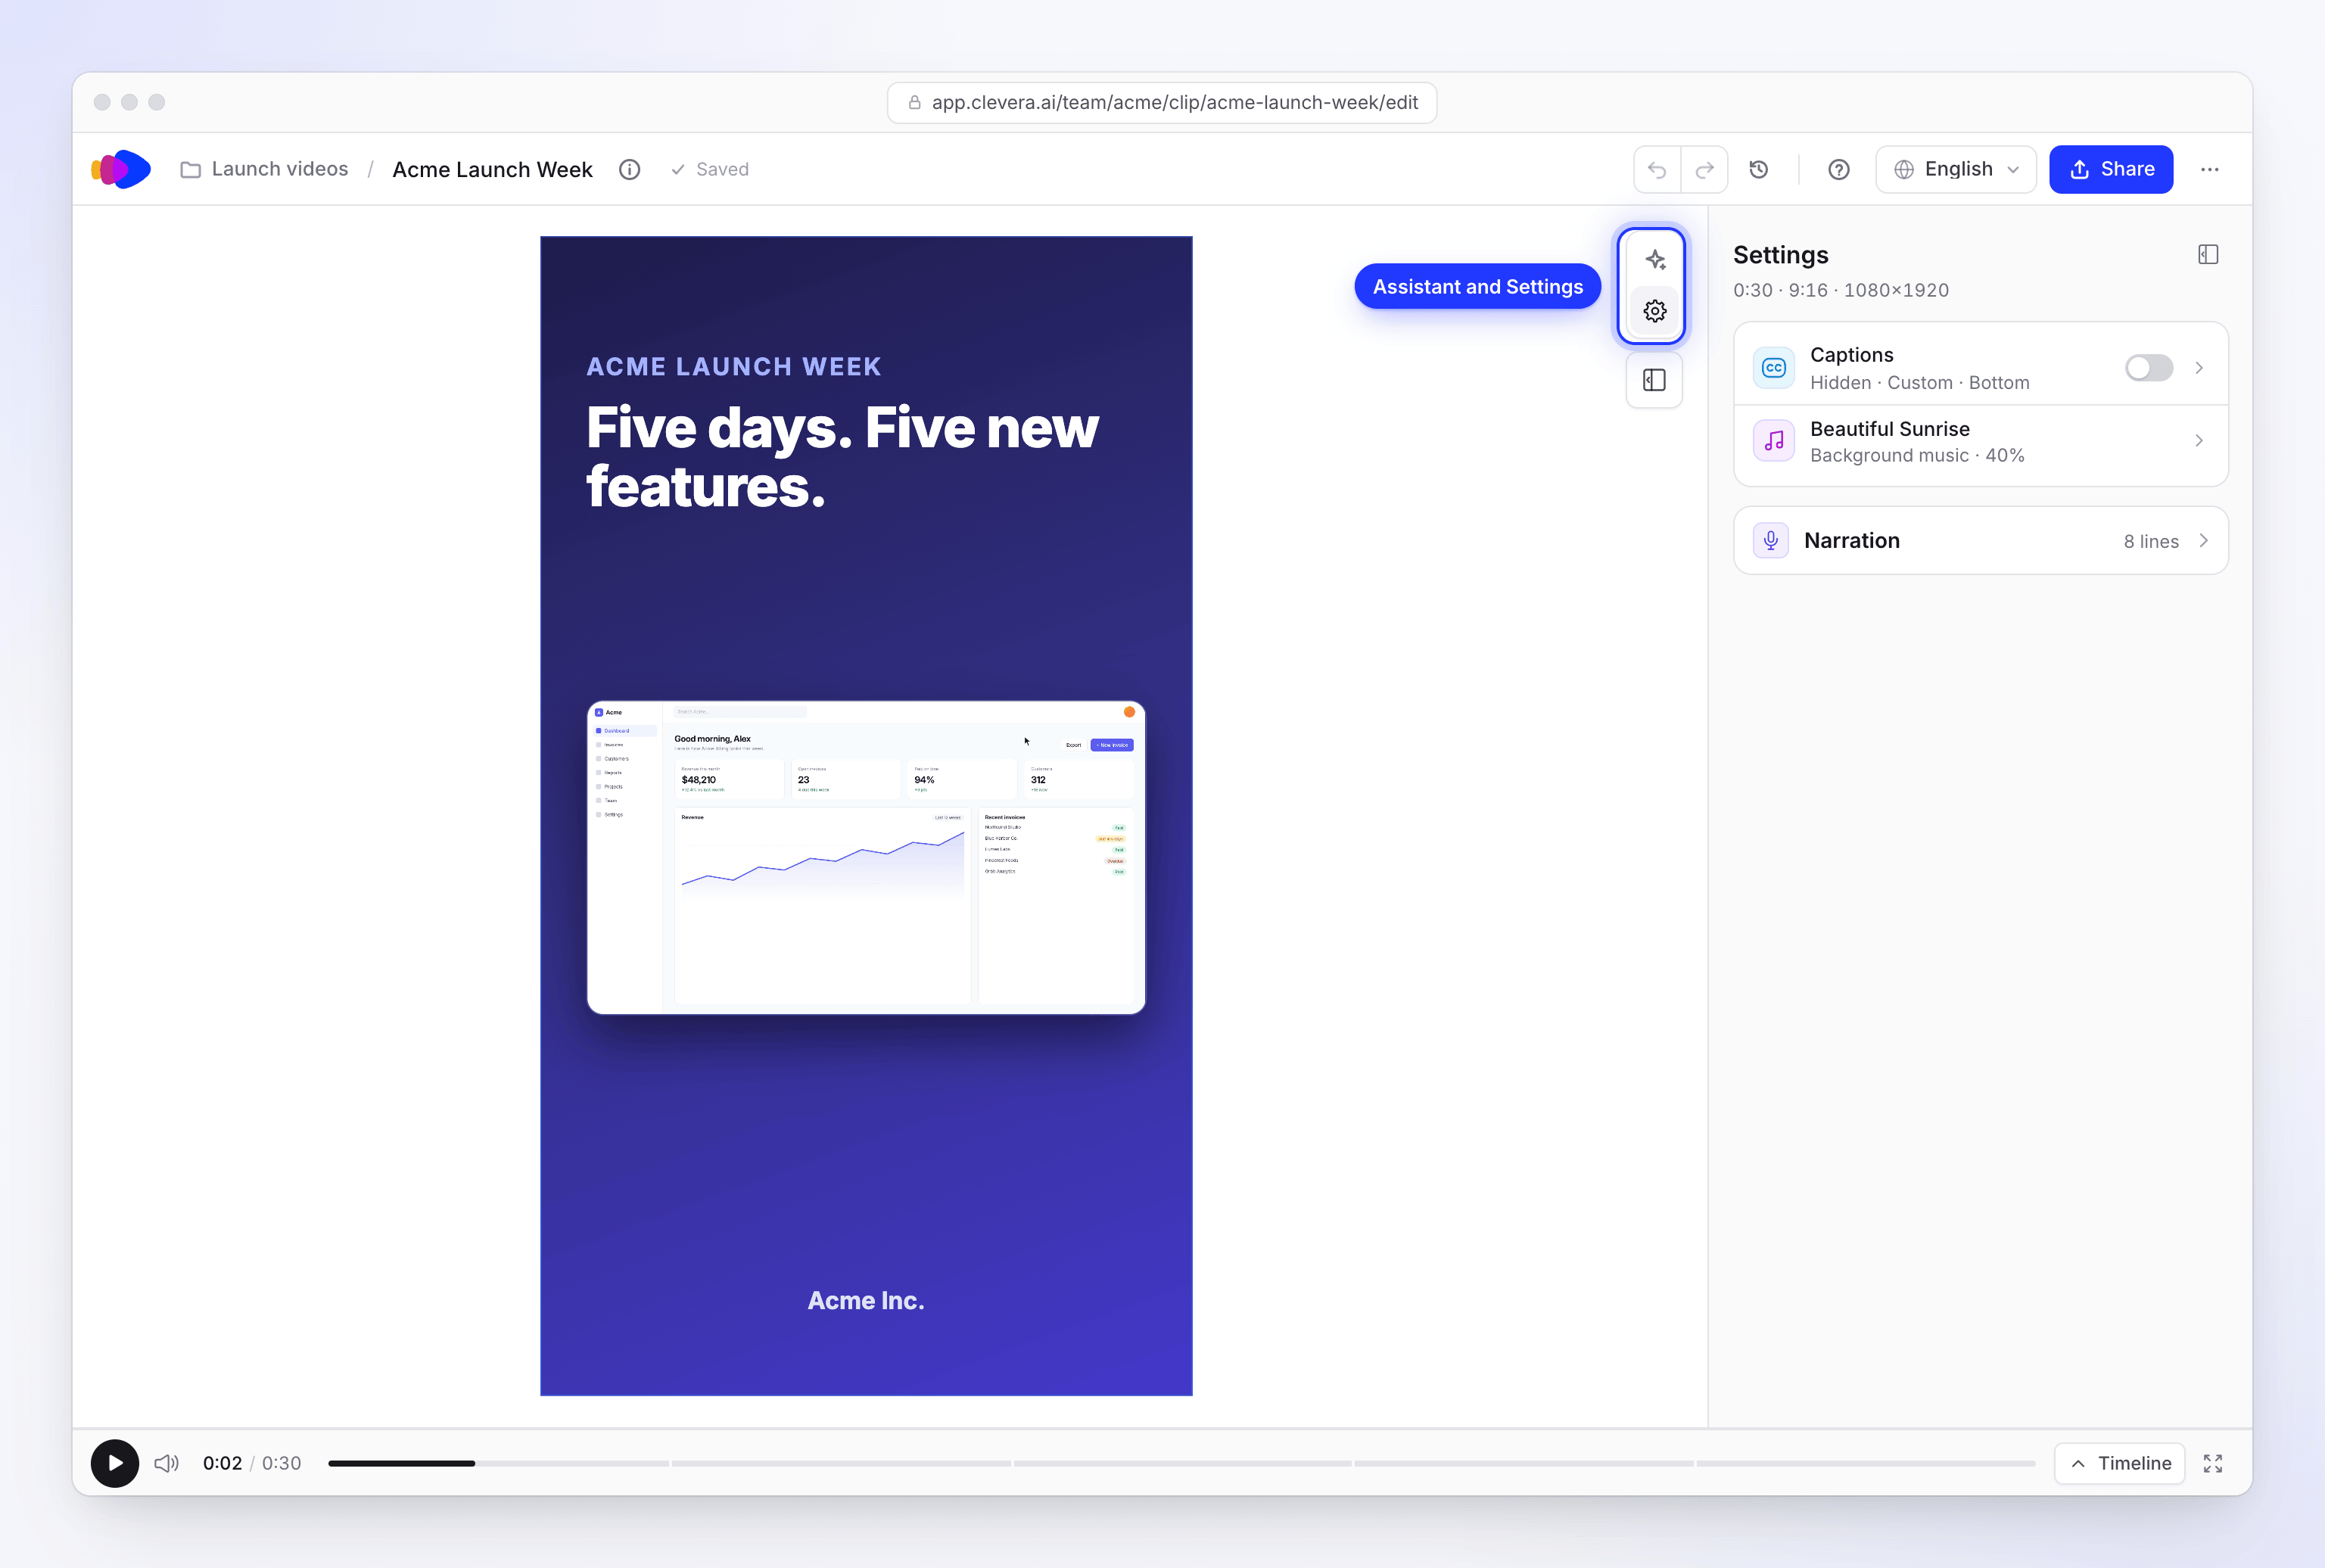Open Beautiful Sunrise background music row

(x=1980, y=441)
